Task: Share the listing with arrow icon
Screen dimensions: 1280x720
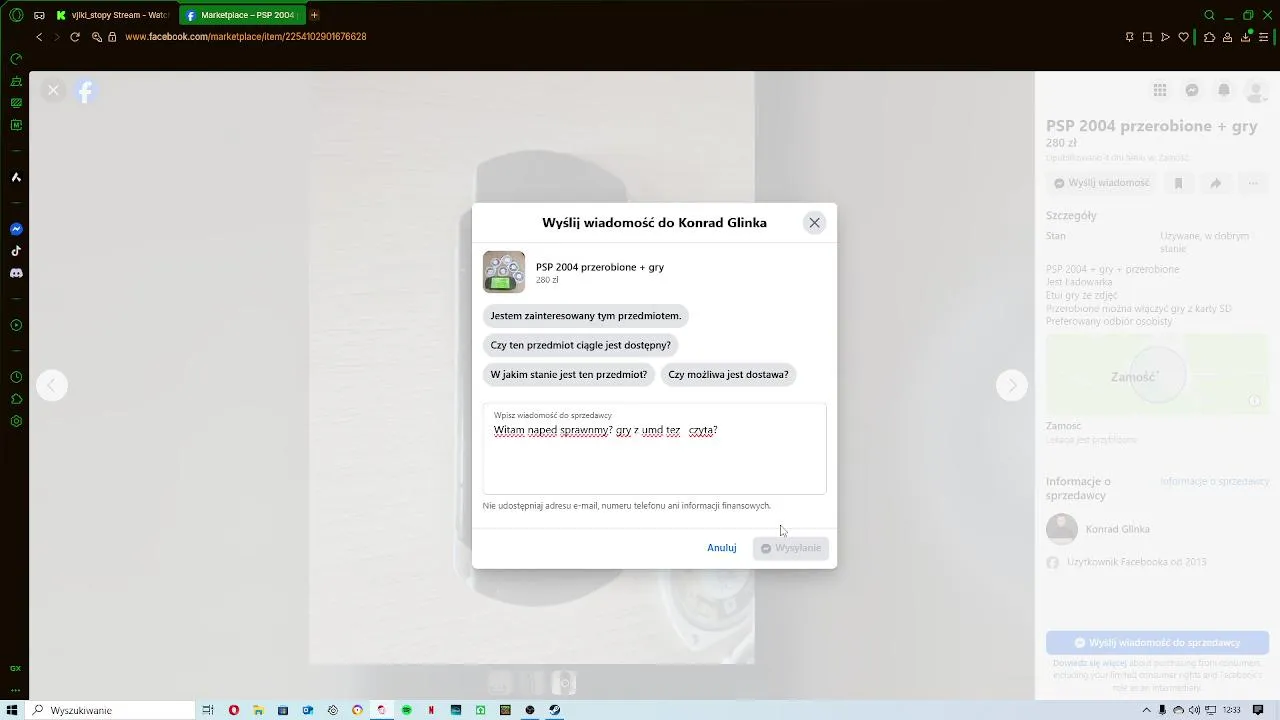Action: click(1215, 183)
